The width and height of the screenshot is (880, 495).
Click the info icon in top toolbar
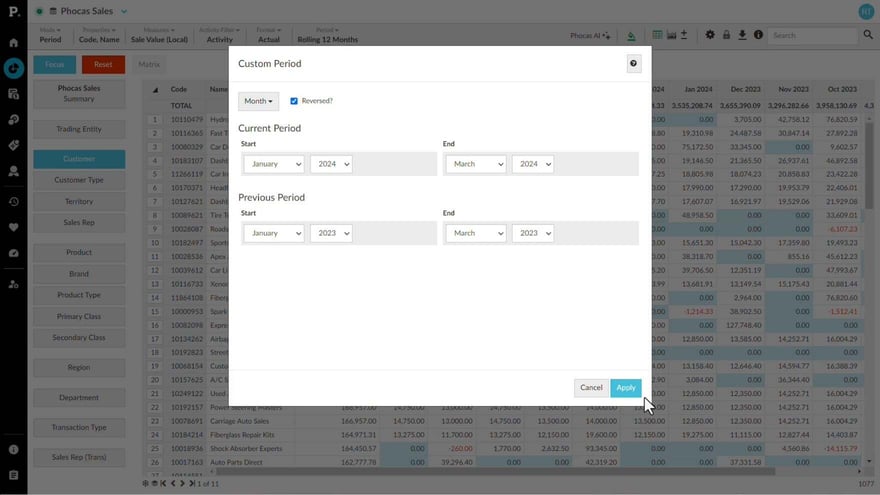coord(758,35)
